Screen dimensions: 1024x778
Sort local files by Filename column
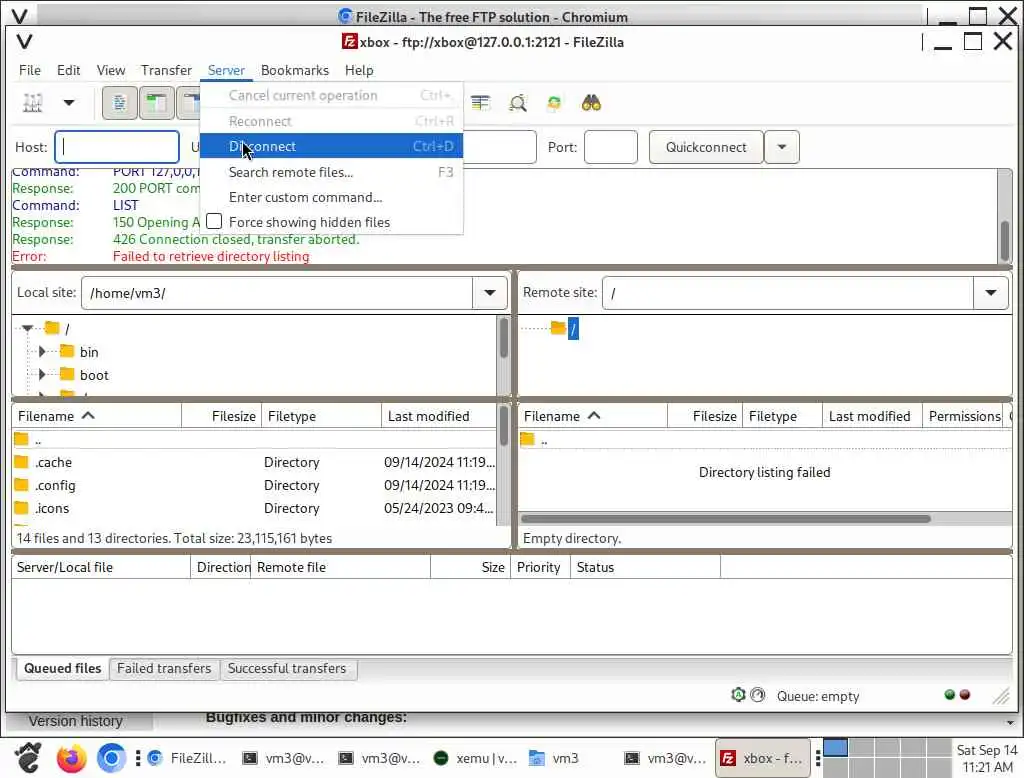97,416
